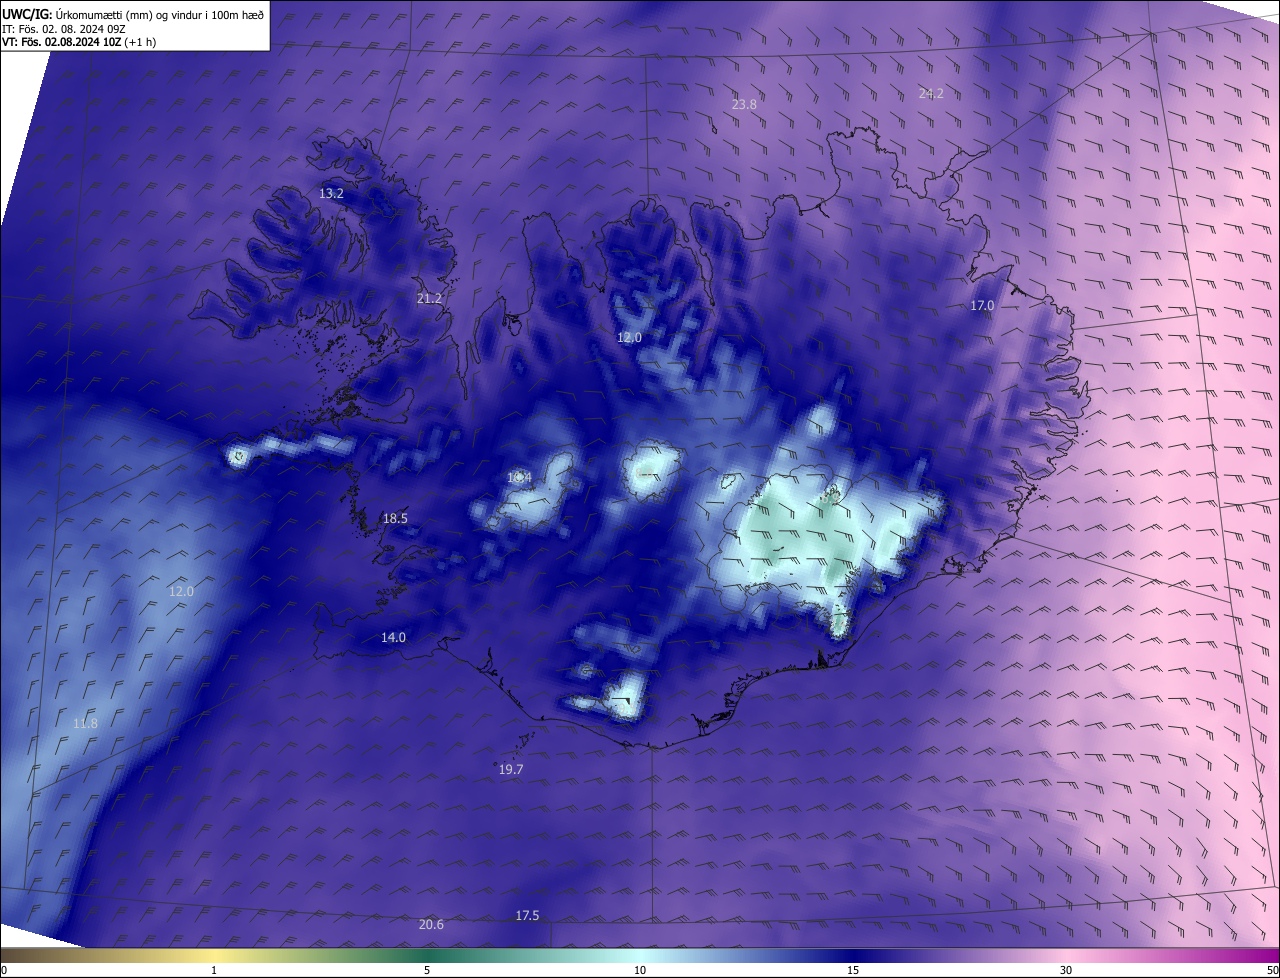Screen dimensions: 1280x978
Task: Click the colorbar tick label '10'
Action: point(640,970)
